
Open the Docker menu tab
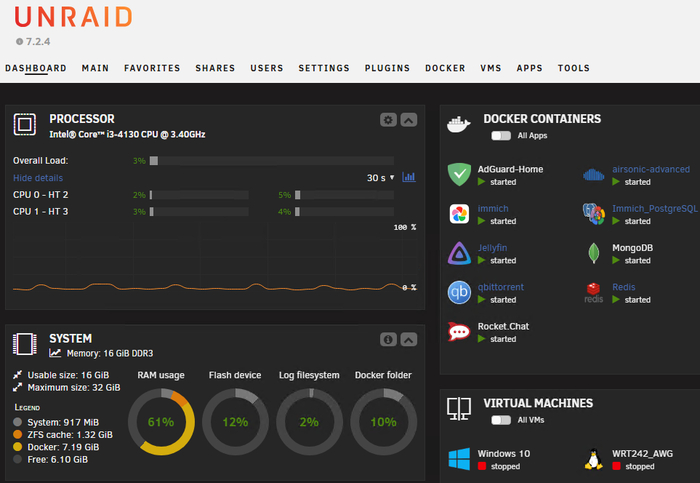pos(445,68)
